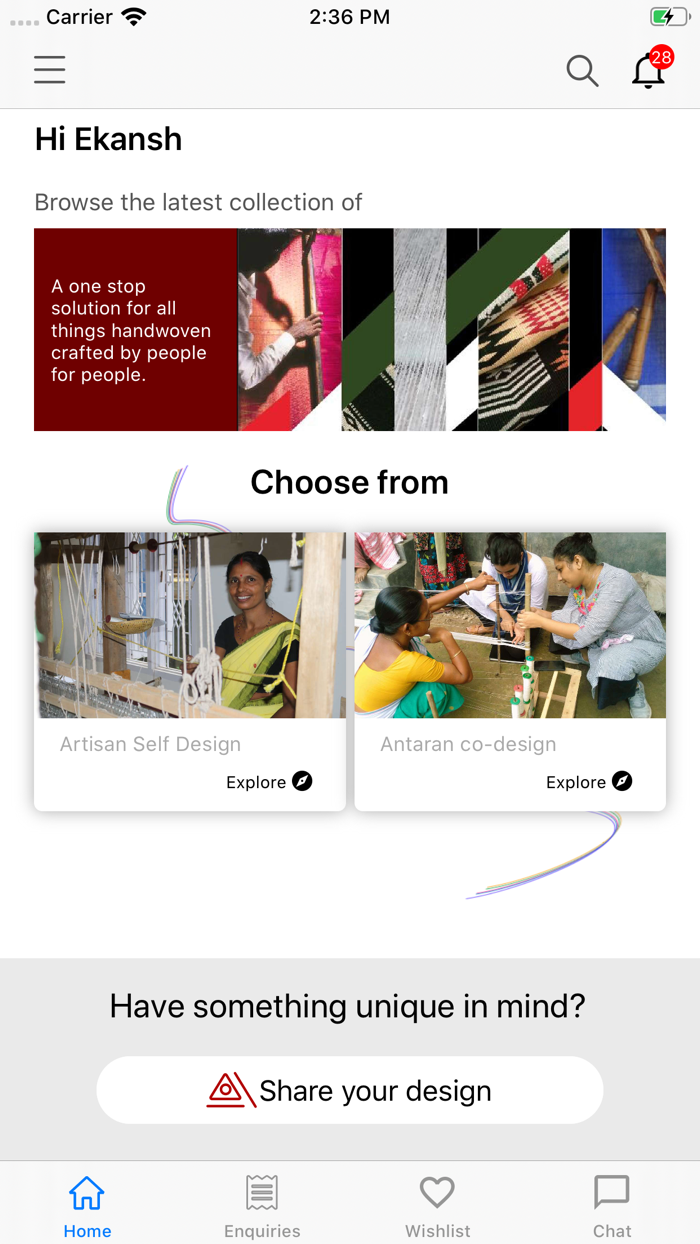Viewport: 700px width, 1244px height.
Task: Tap the Home house icon
Action: (87, 1192)
